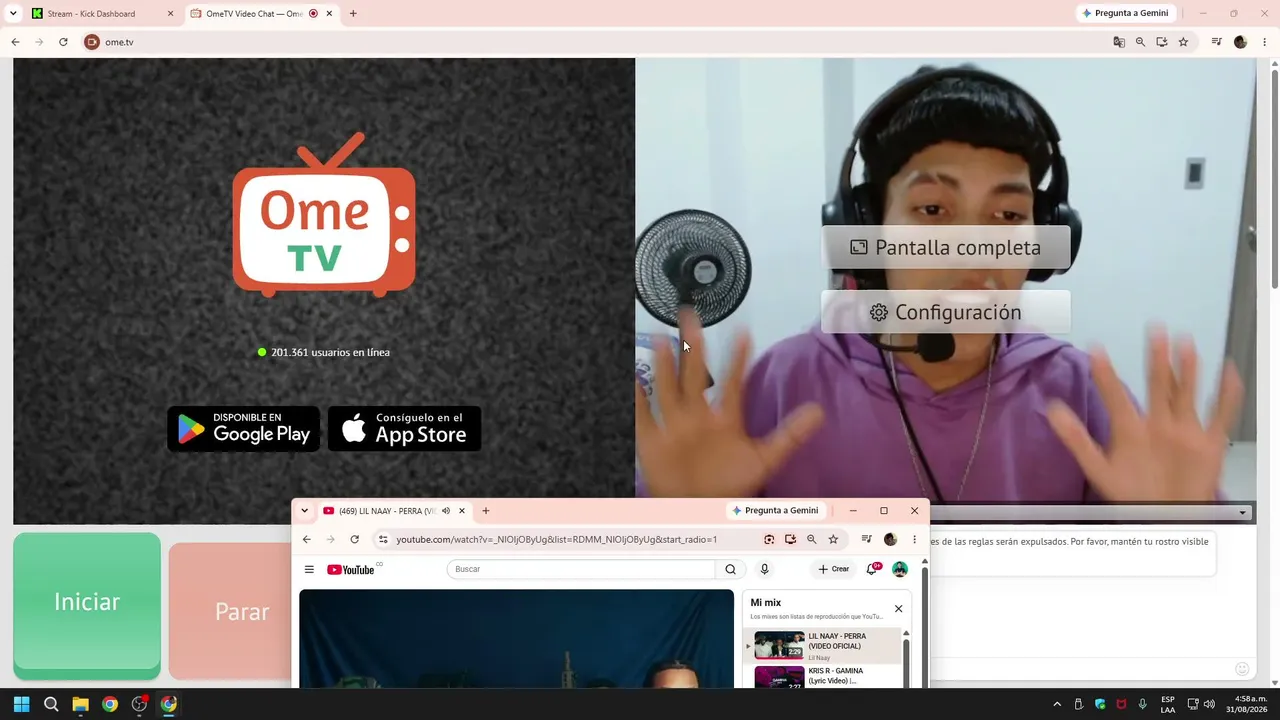The image size is (1280, 720).
Task: Open File Explorer from the taskbar
Action: pyautogui.click(x=80, y=704)
